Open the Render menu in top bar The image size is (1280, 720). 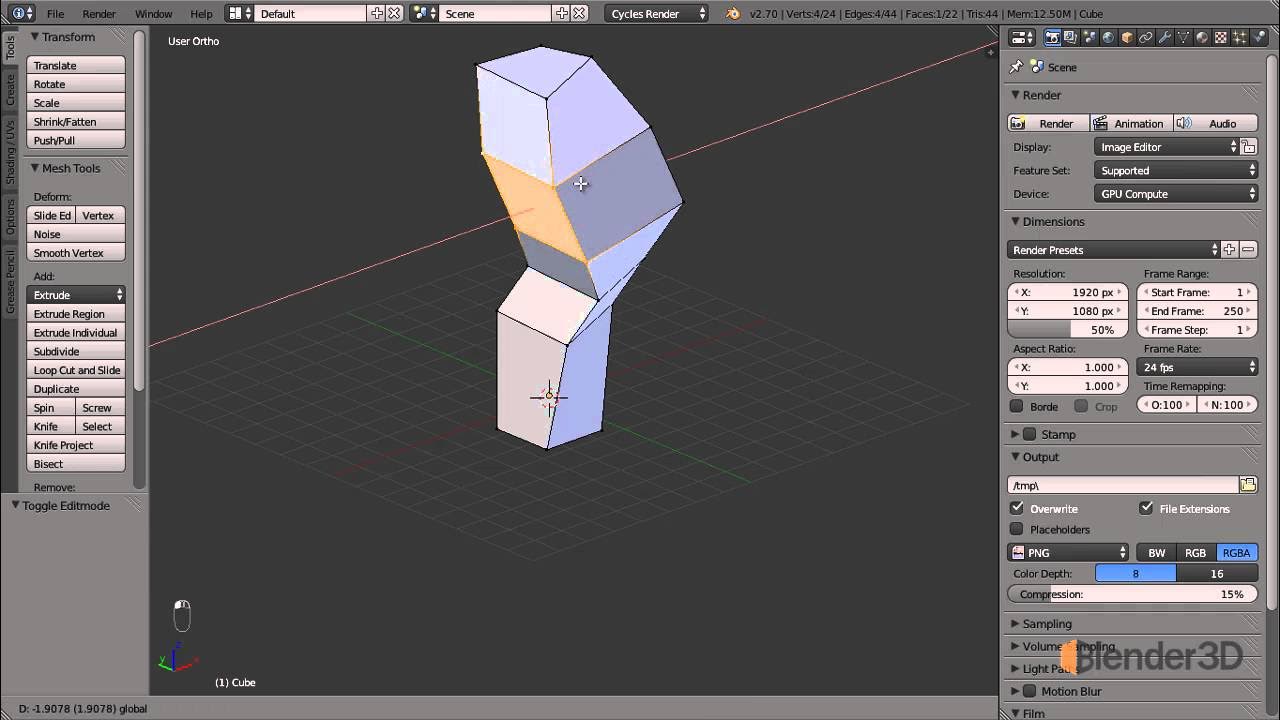click(x=99, y=14)
